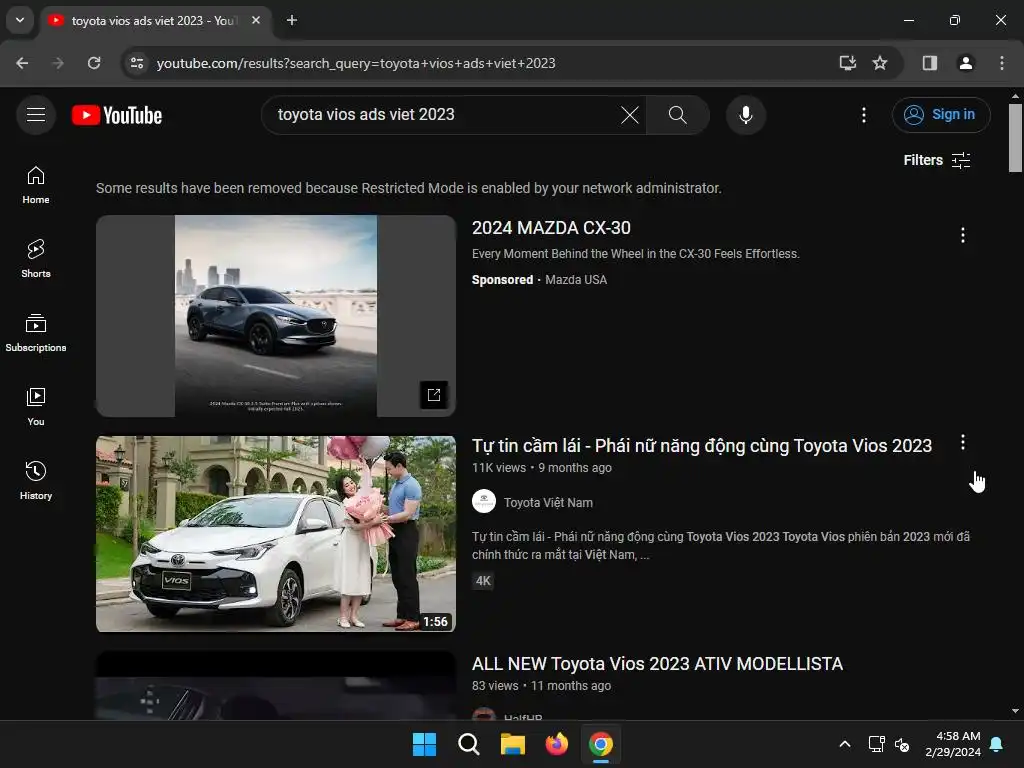Image resolution: width=1024 pixels, height=768 pixels.
Task: Expand the tab search dropdown arrow
Action: (20, 20)
